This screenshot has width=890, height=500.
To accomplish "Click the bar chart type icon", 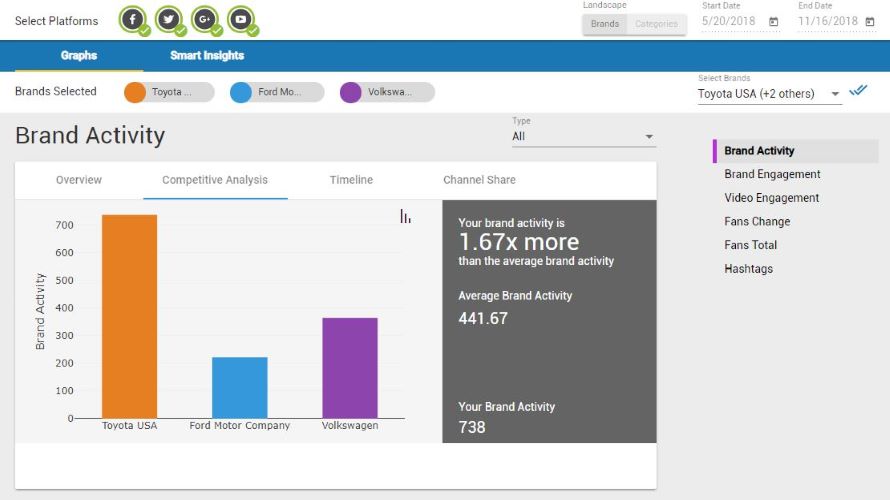I will click(405, 216).
